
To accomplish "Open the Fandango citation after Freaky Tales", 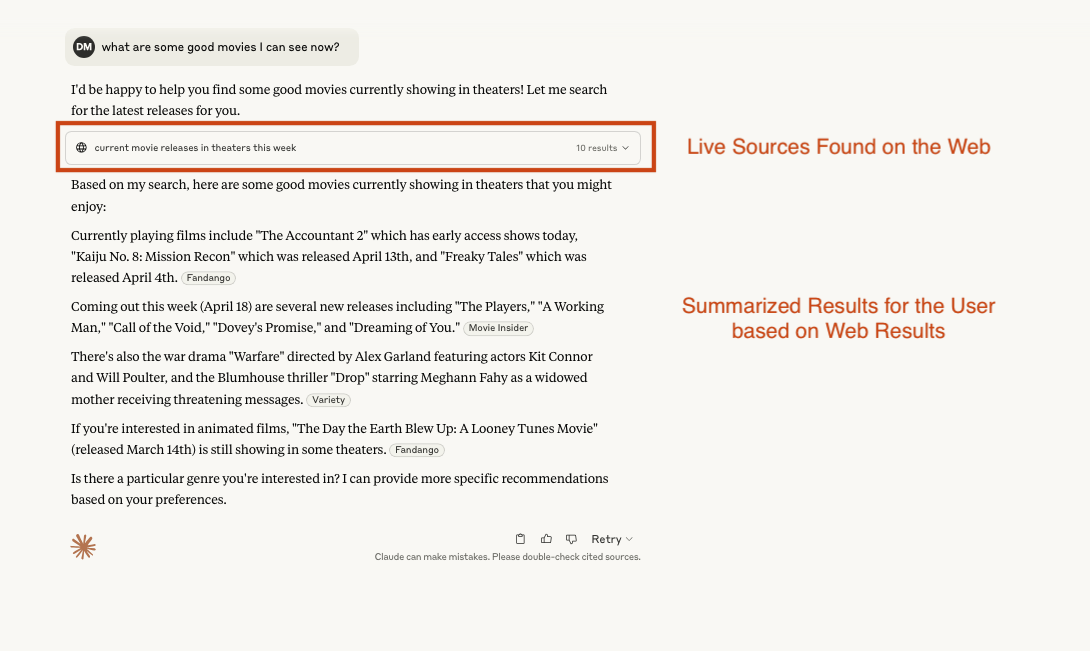I will pyautogui.click(x=208, y=278).
